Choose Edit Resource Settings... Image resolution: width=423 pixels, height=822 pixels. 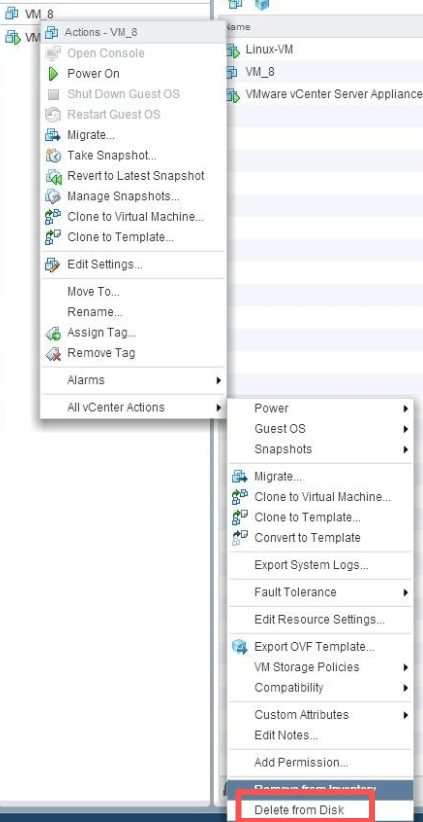click(321, 620)
